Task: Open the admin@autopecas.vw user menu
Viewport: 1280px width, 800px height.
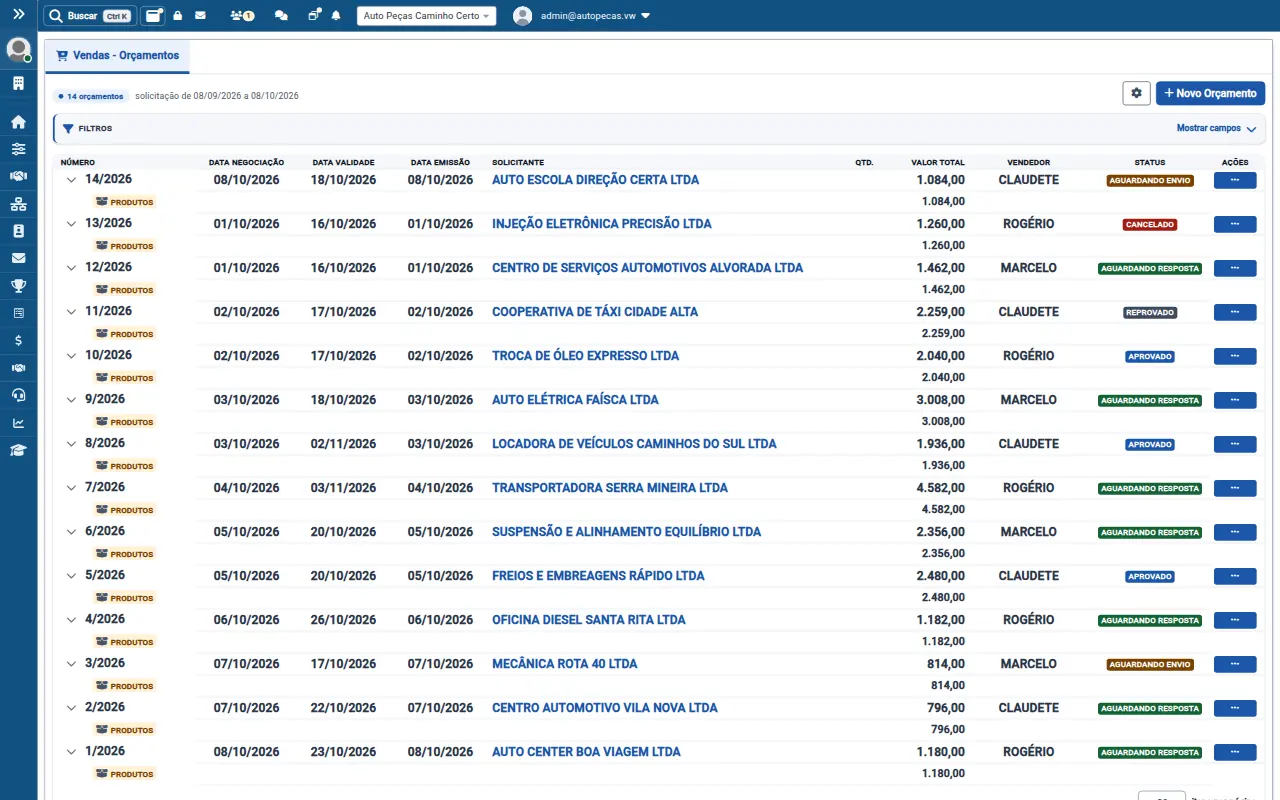Action: point(582,16)
